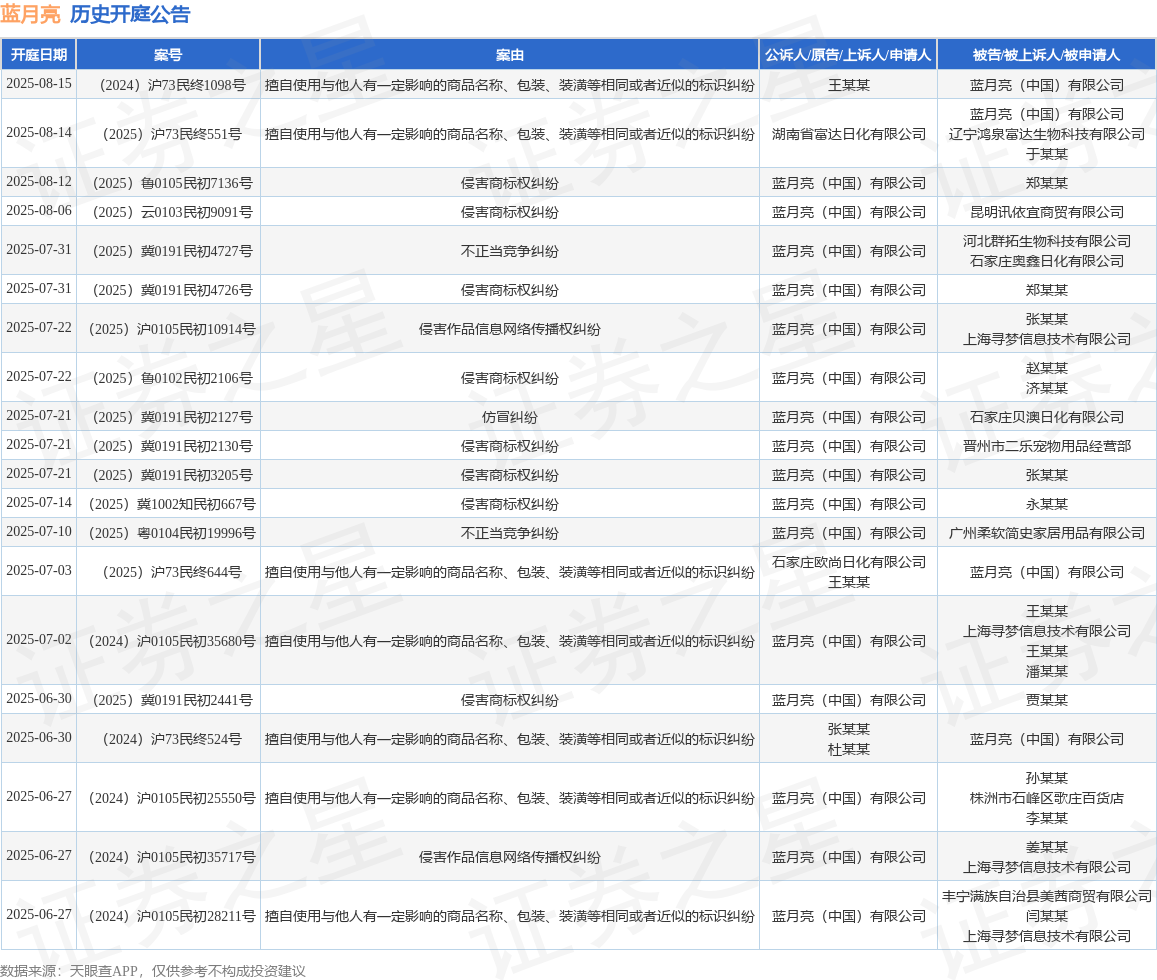Click plaintiff 杜某某
Image resolution: width=1157 pixels, height=980 pixels.
pos(849,749)
